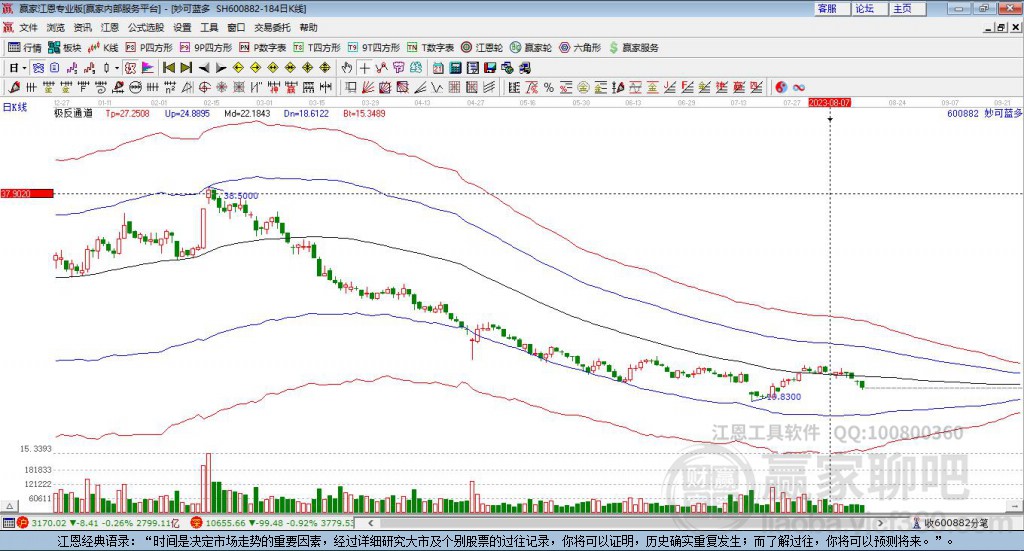Expand the candlestick style dropdown arrow

click(117, 68)
